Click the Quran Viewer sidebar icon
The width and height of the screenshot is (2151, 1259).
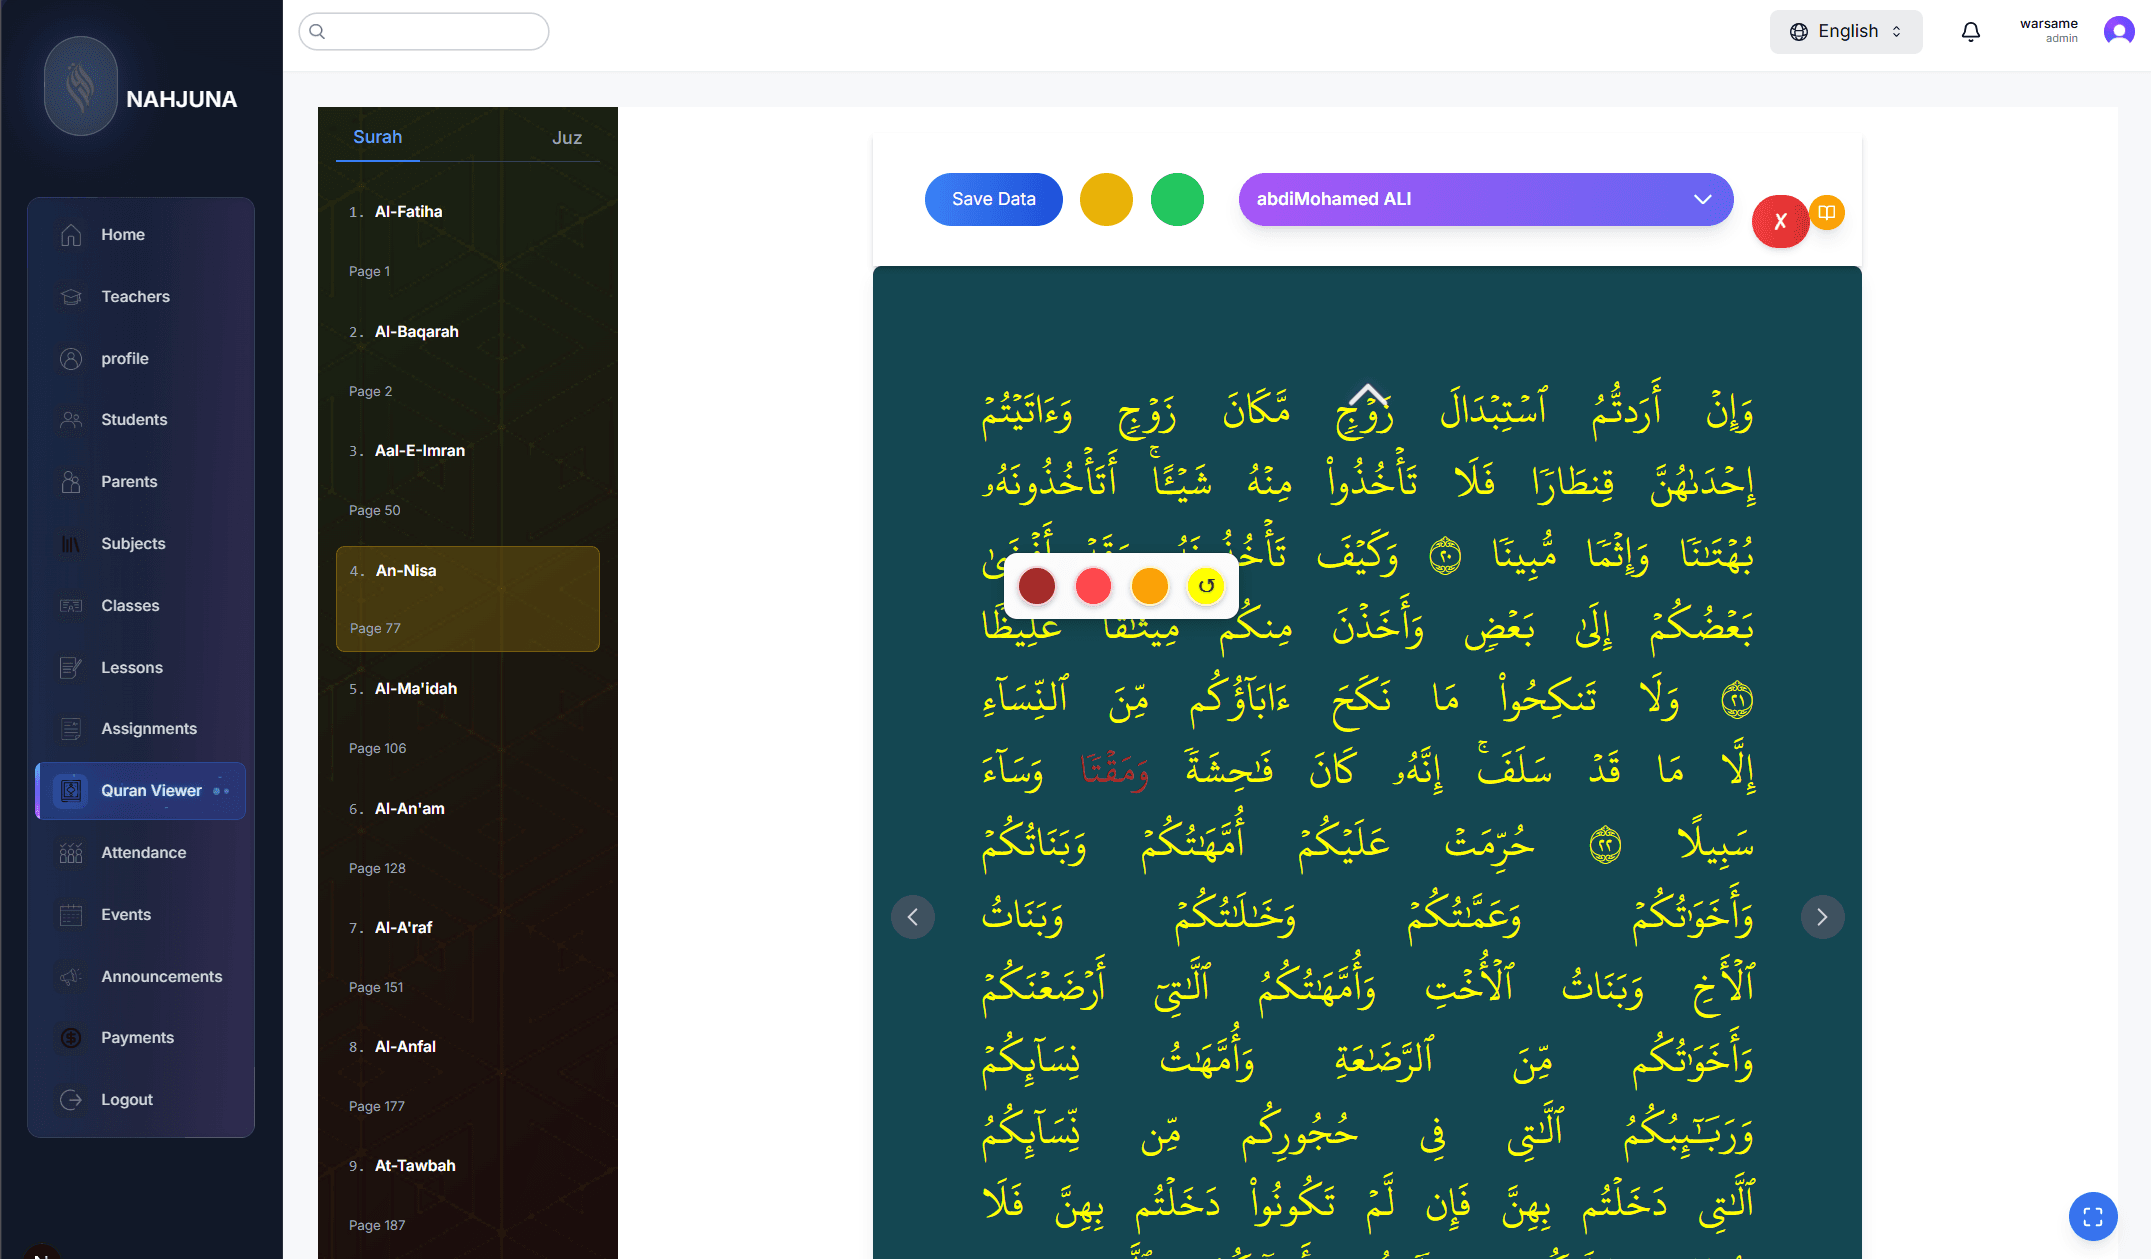coord(71,791)
